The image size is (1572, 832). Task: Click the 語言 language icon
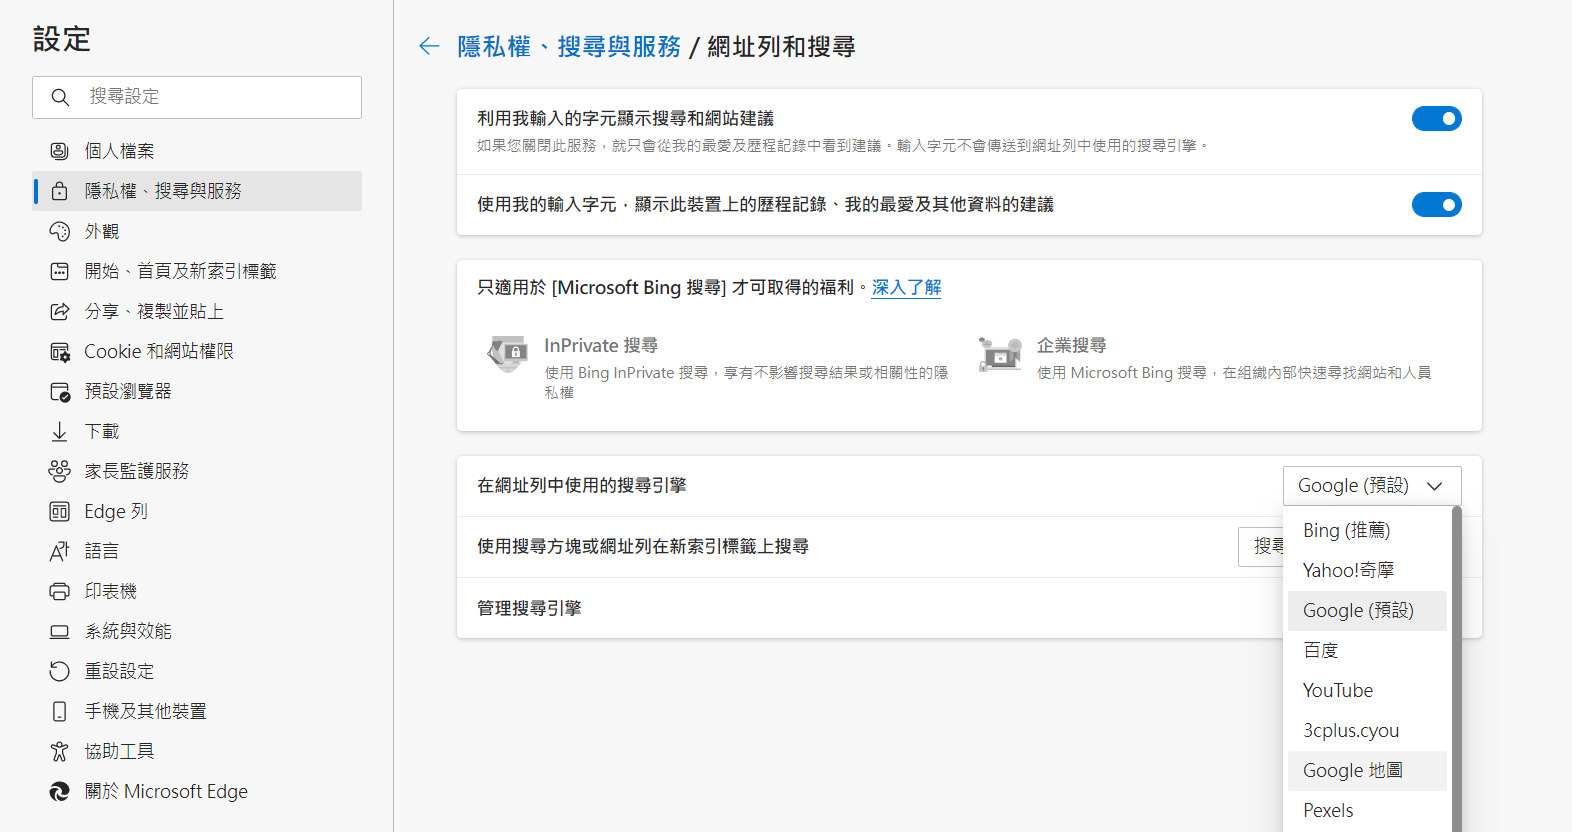(x=59, y=551)
